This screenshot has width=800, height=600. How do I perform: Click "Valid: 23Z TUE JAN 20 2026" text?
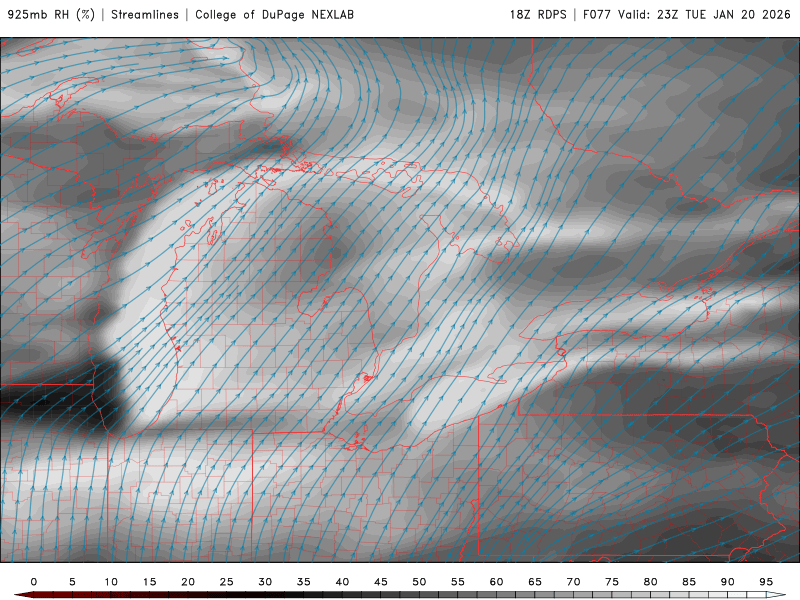click(x=705, y=15)
